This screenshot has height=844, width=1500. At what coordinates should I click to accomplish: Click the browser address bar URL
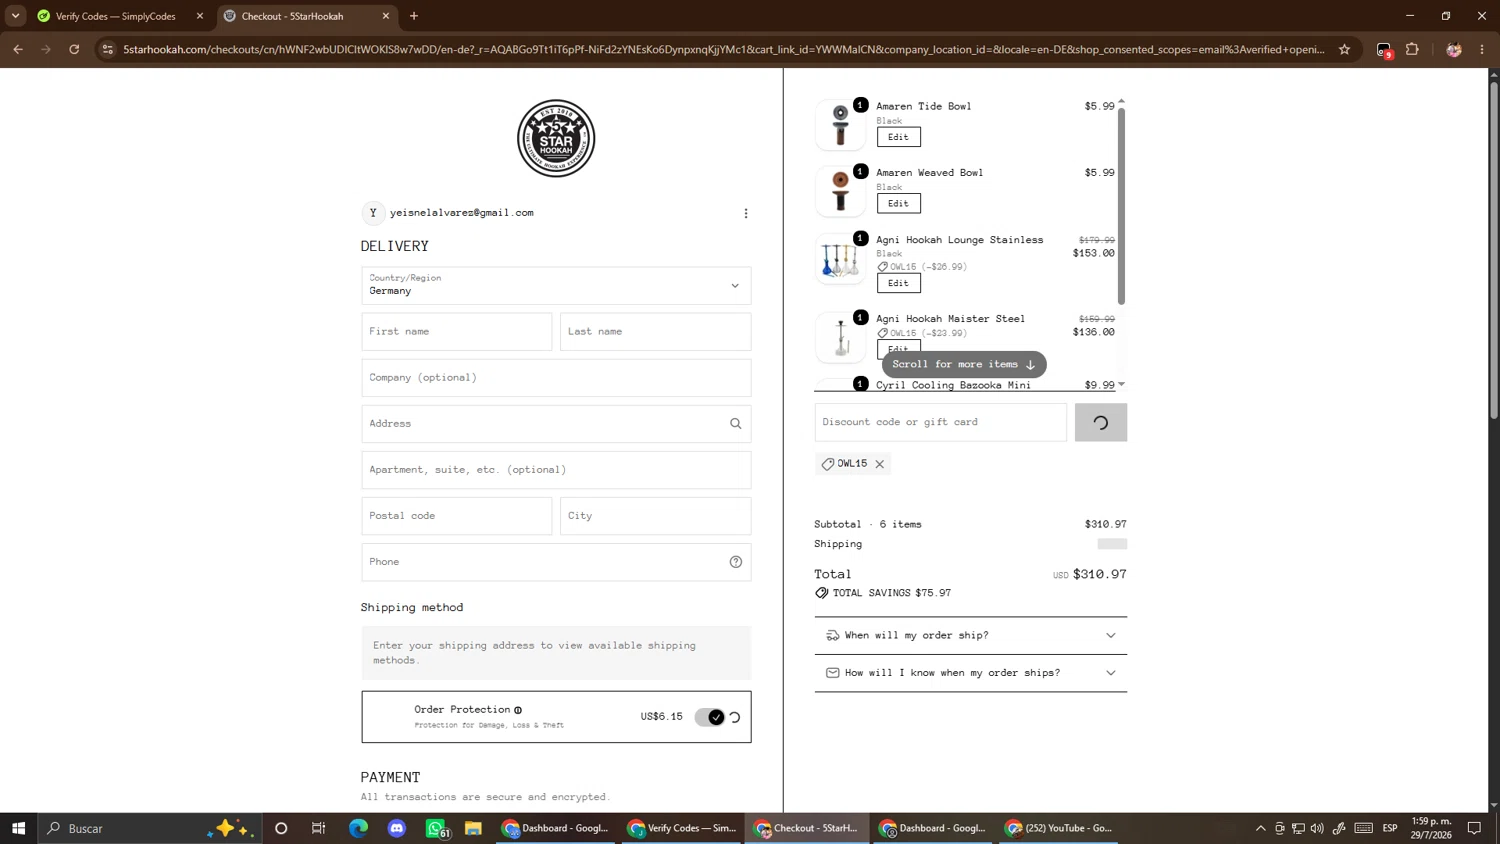724,49
